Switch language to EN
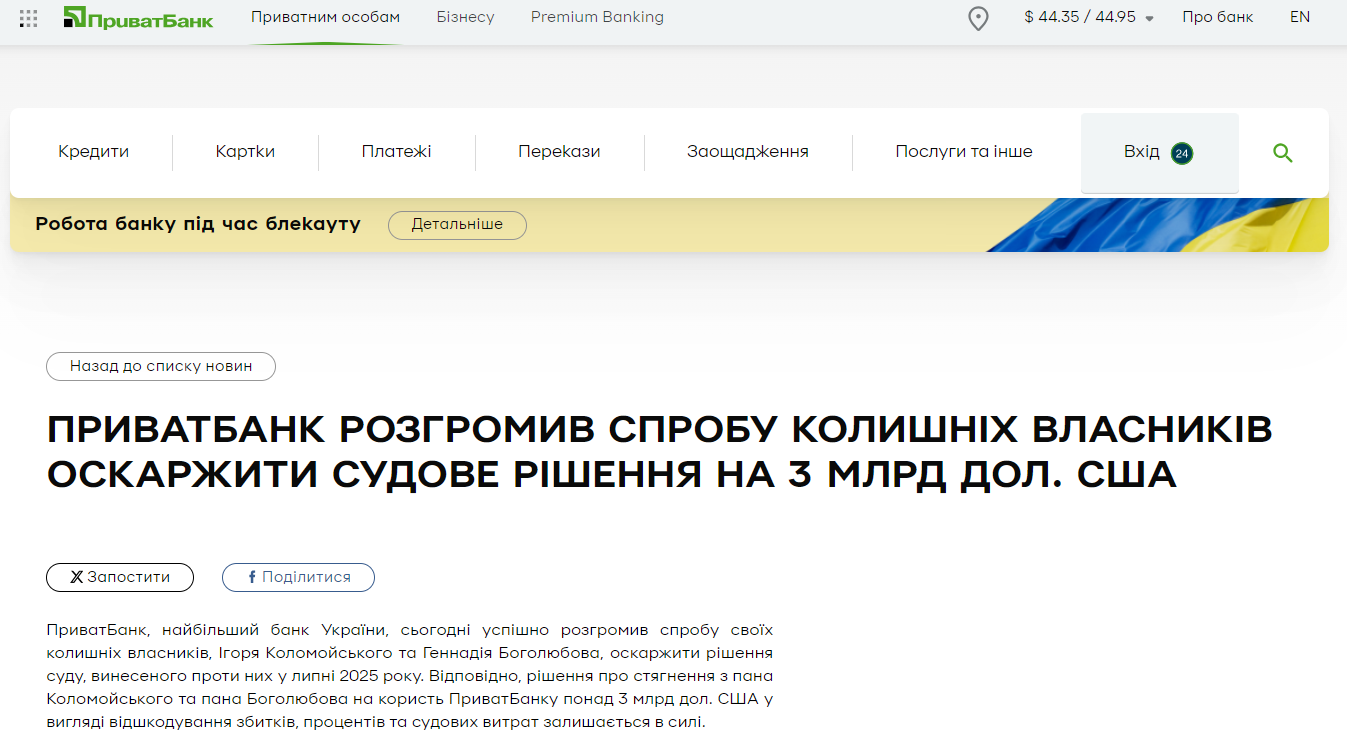The height and width of the screenshot is (751, 1347). 1300,17
